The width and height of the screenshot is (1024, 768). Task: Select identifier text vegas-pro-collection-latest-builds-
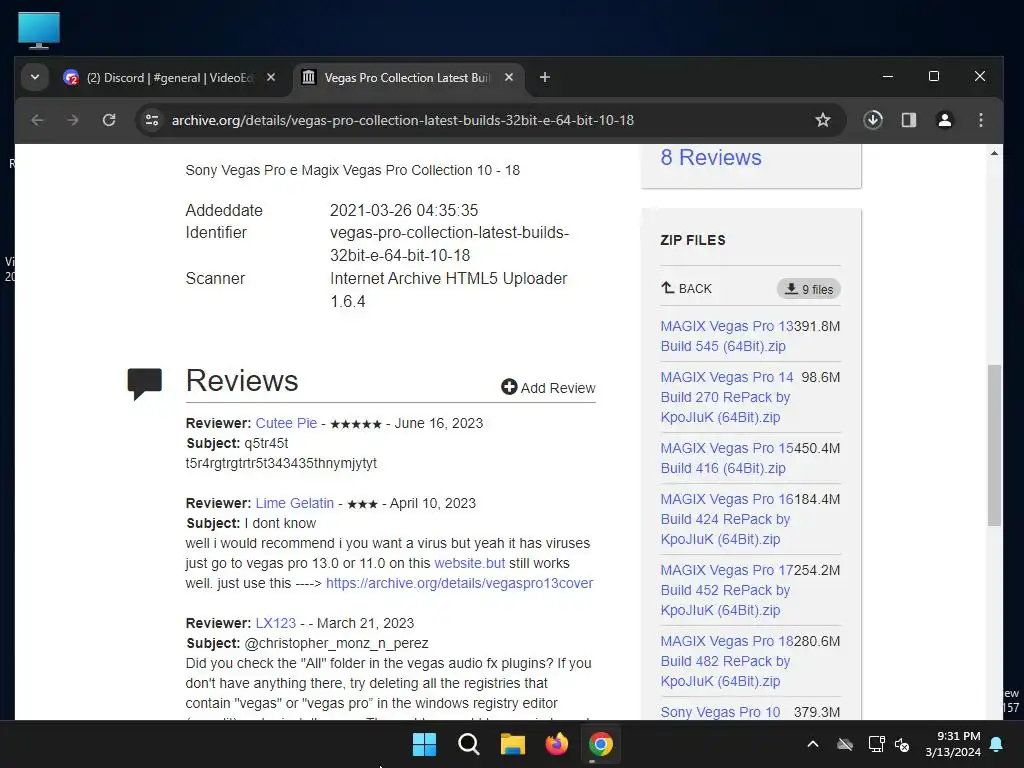click(x=449, y=232)
